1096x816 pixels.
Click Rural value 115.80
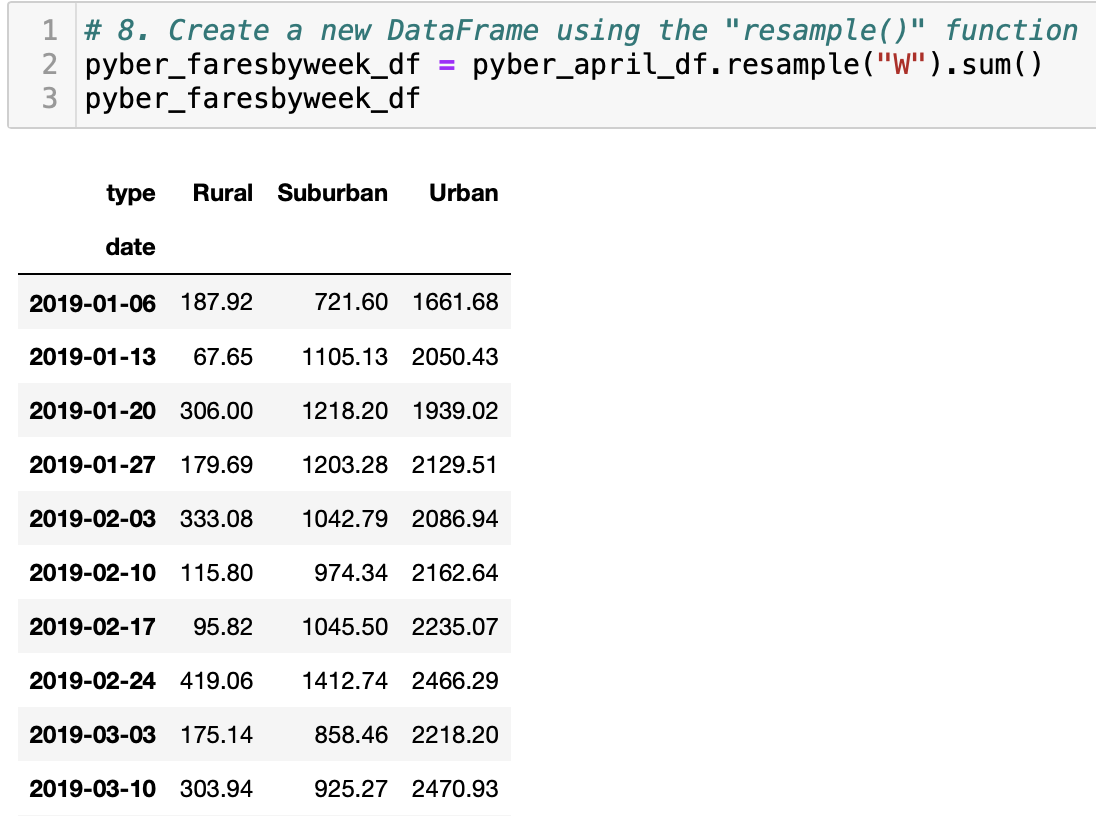(x=217, y=573)
